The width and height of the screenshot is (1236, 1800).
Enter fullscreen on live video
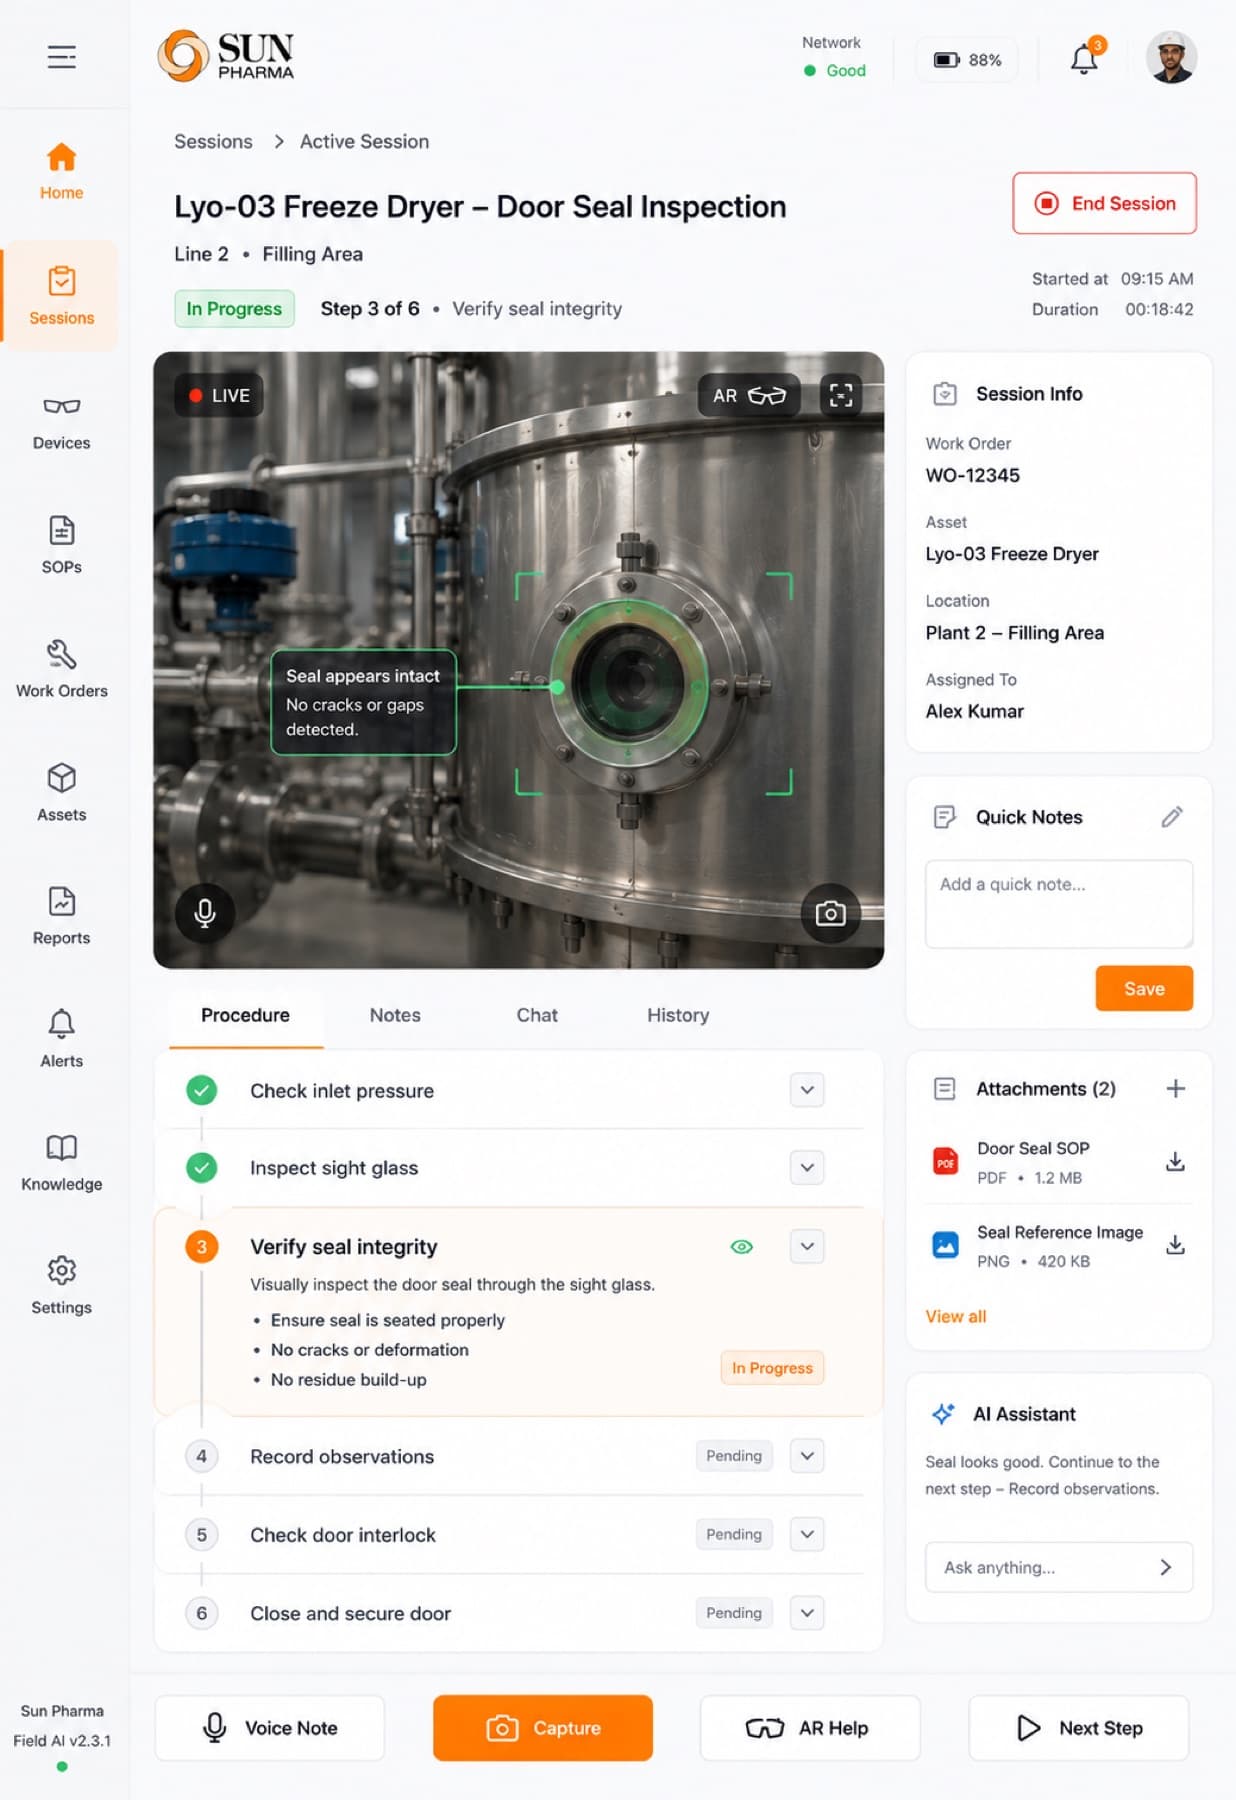(841, 395)
